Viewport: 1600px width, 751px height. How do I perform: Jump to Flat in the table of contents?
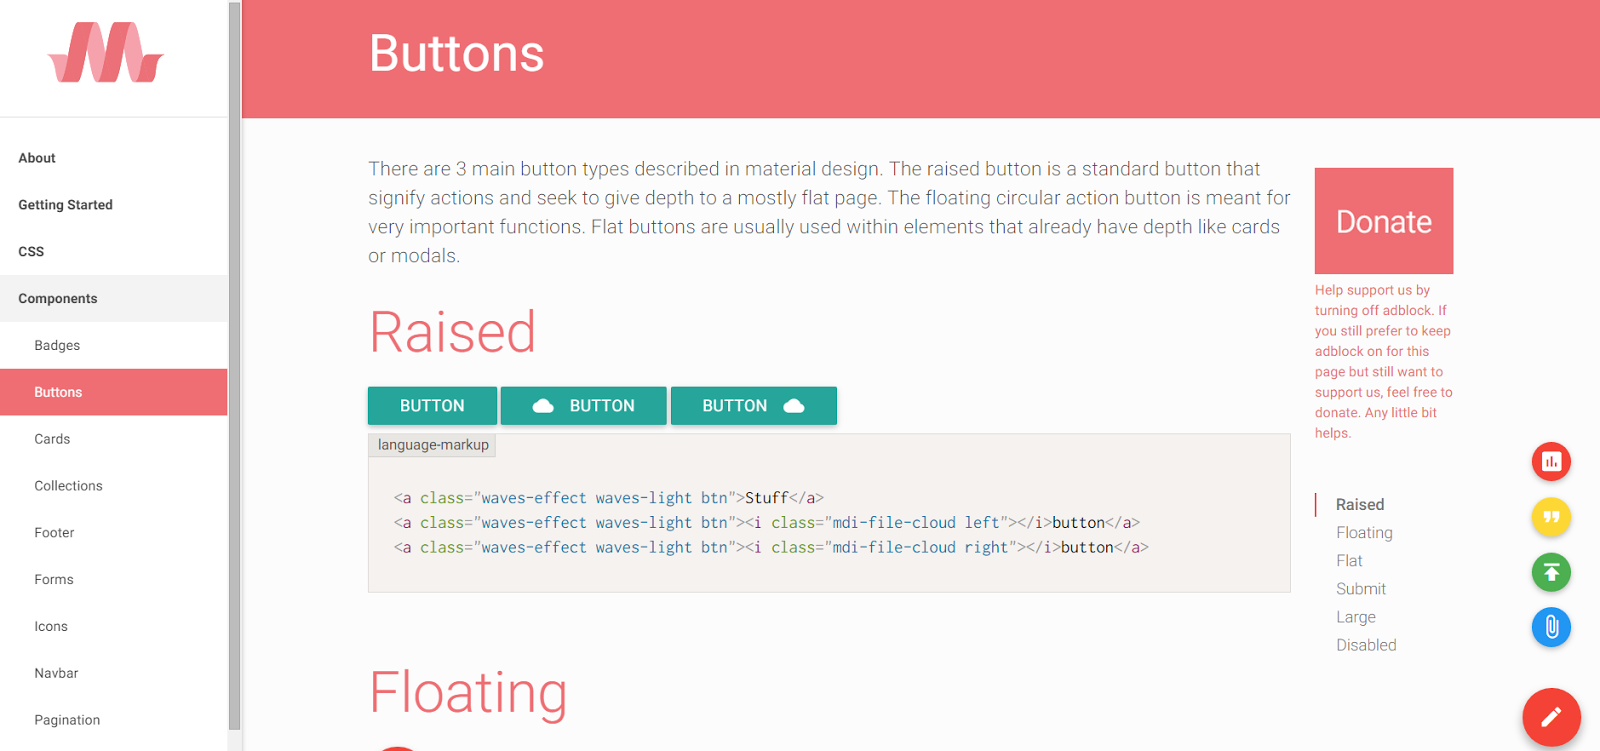pos(1349,561)
